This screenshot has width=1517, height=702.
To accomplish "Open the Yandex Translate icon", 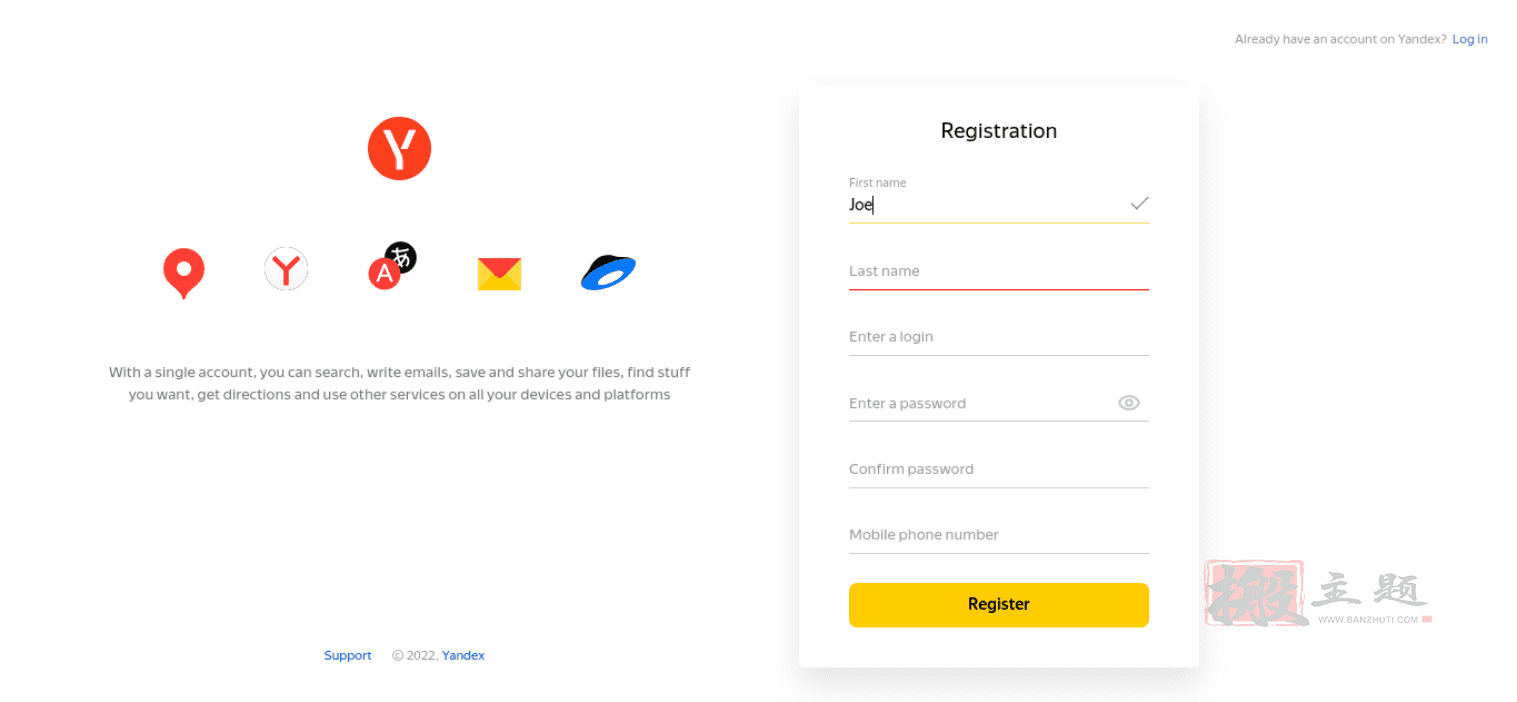I will click(392, 266).
